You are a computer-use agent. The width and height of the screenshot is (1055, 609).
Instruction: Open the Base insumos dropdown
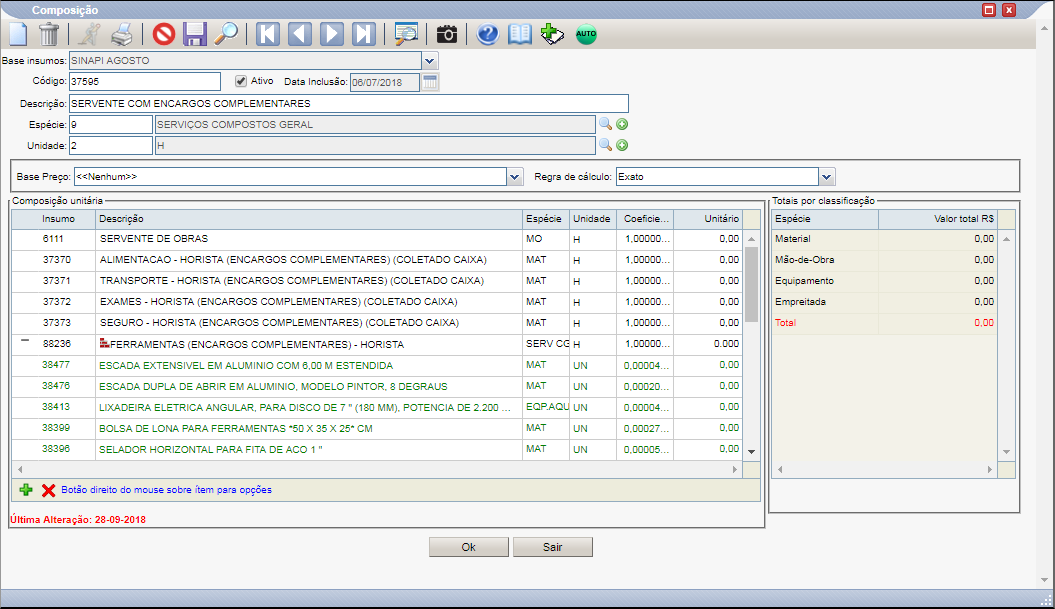pyautogui.click(x=430, y=61)
